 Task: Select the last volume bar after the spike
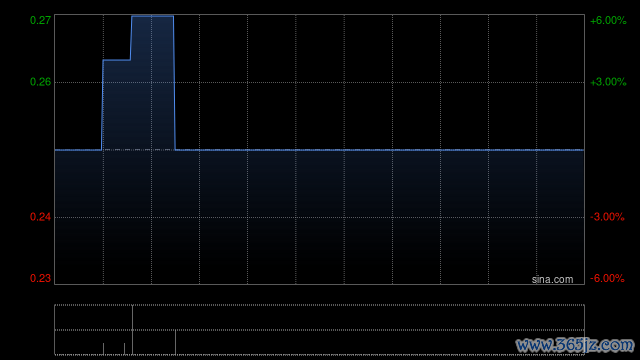(x=176, y=342)
